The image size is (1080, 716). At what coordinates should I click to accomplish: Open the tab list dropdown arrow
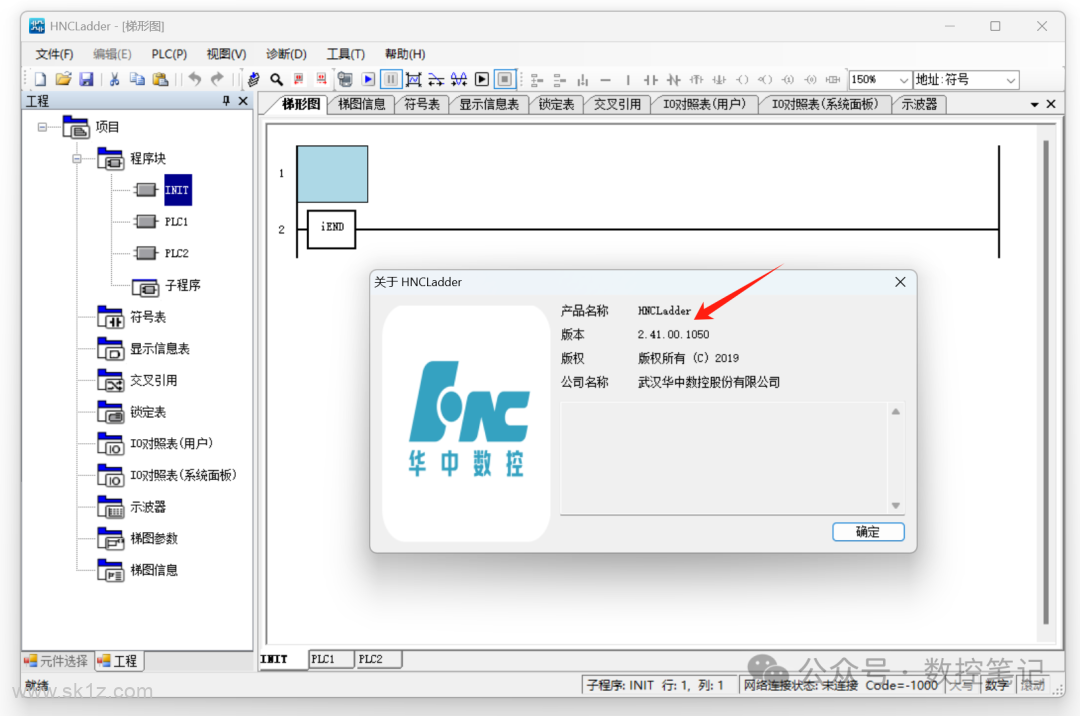pyautogui.click(x=1035, y=105)
